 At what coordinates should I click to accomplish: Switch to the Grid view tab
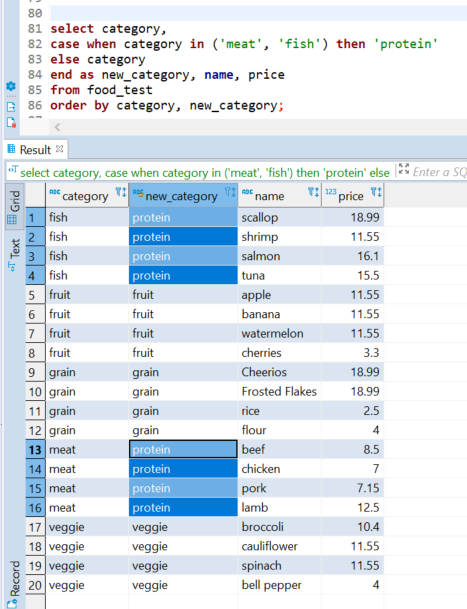coord(14,207)
